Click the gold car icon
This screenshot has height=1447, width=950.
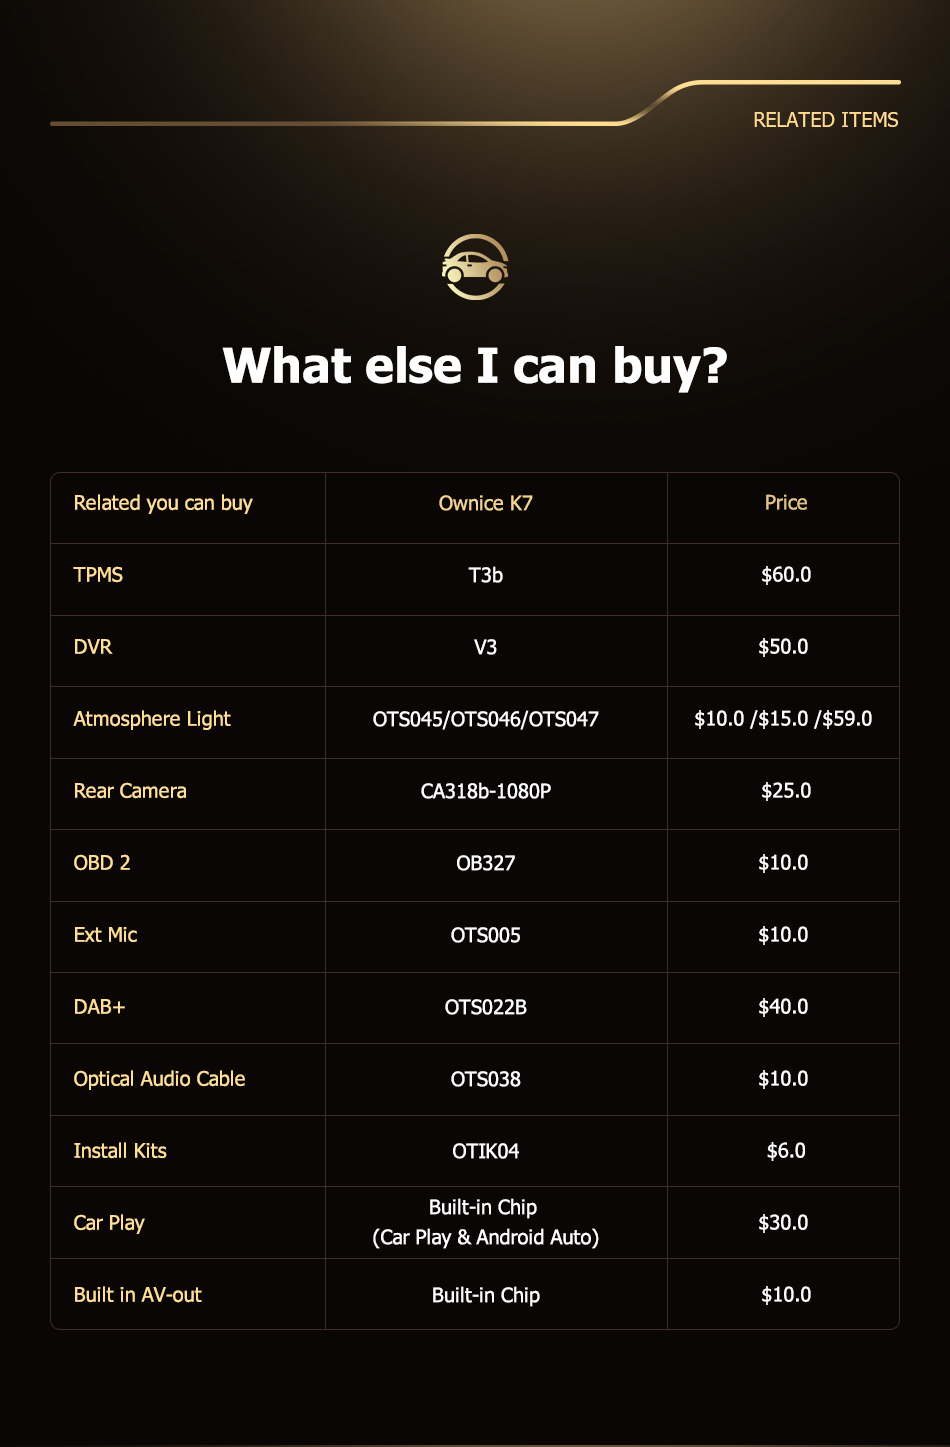tap(475, 267)
